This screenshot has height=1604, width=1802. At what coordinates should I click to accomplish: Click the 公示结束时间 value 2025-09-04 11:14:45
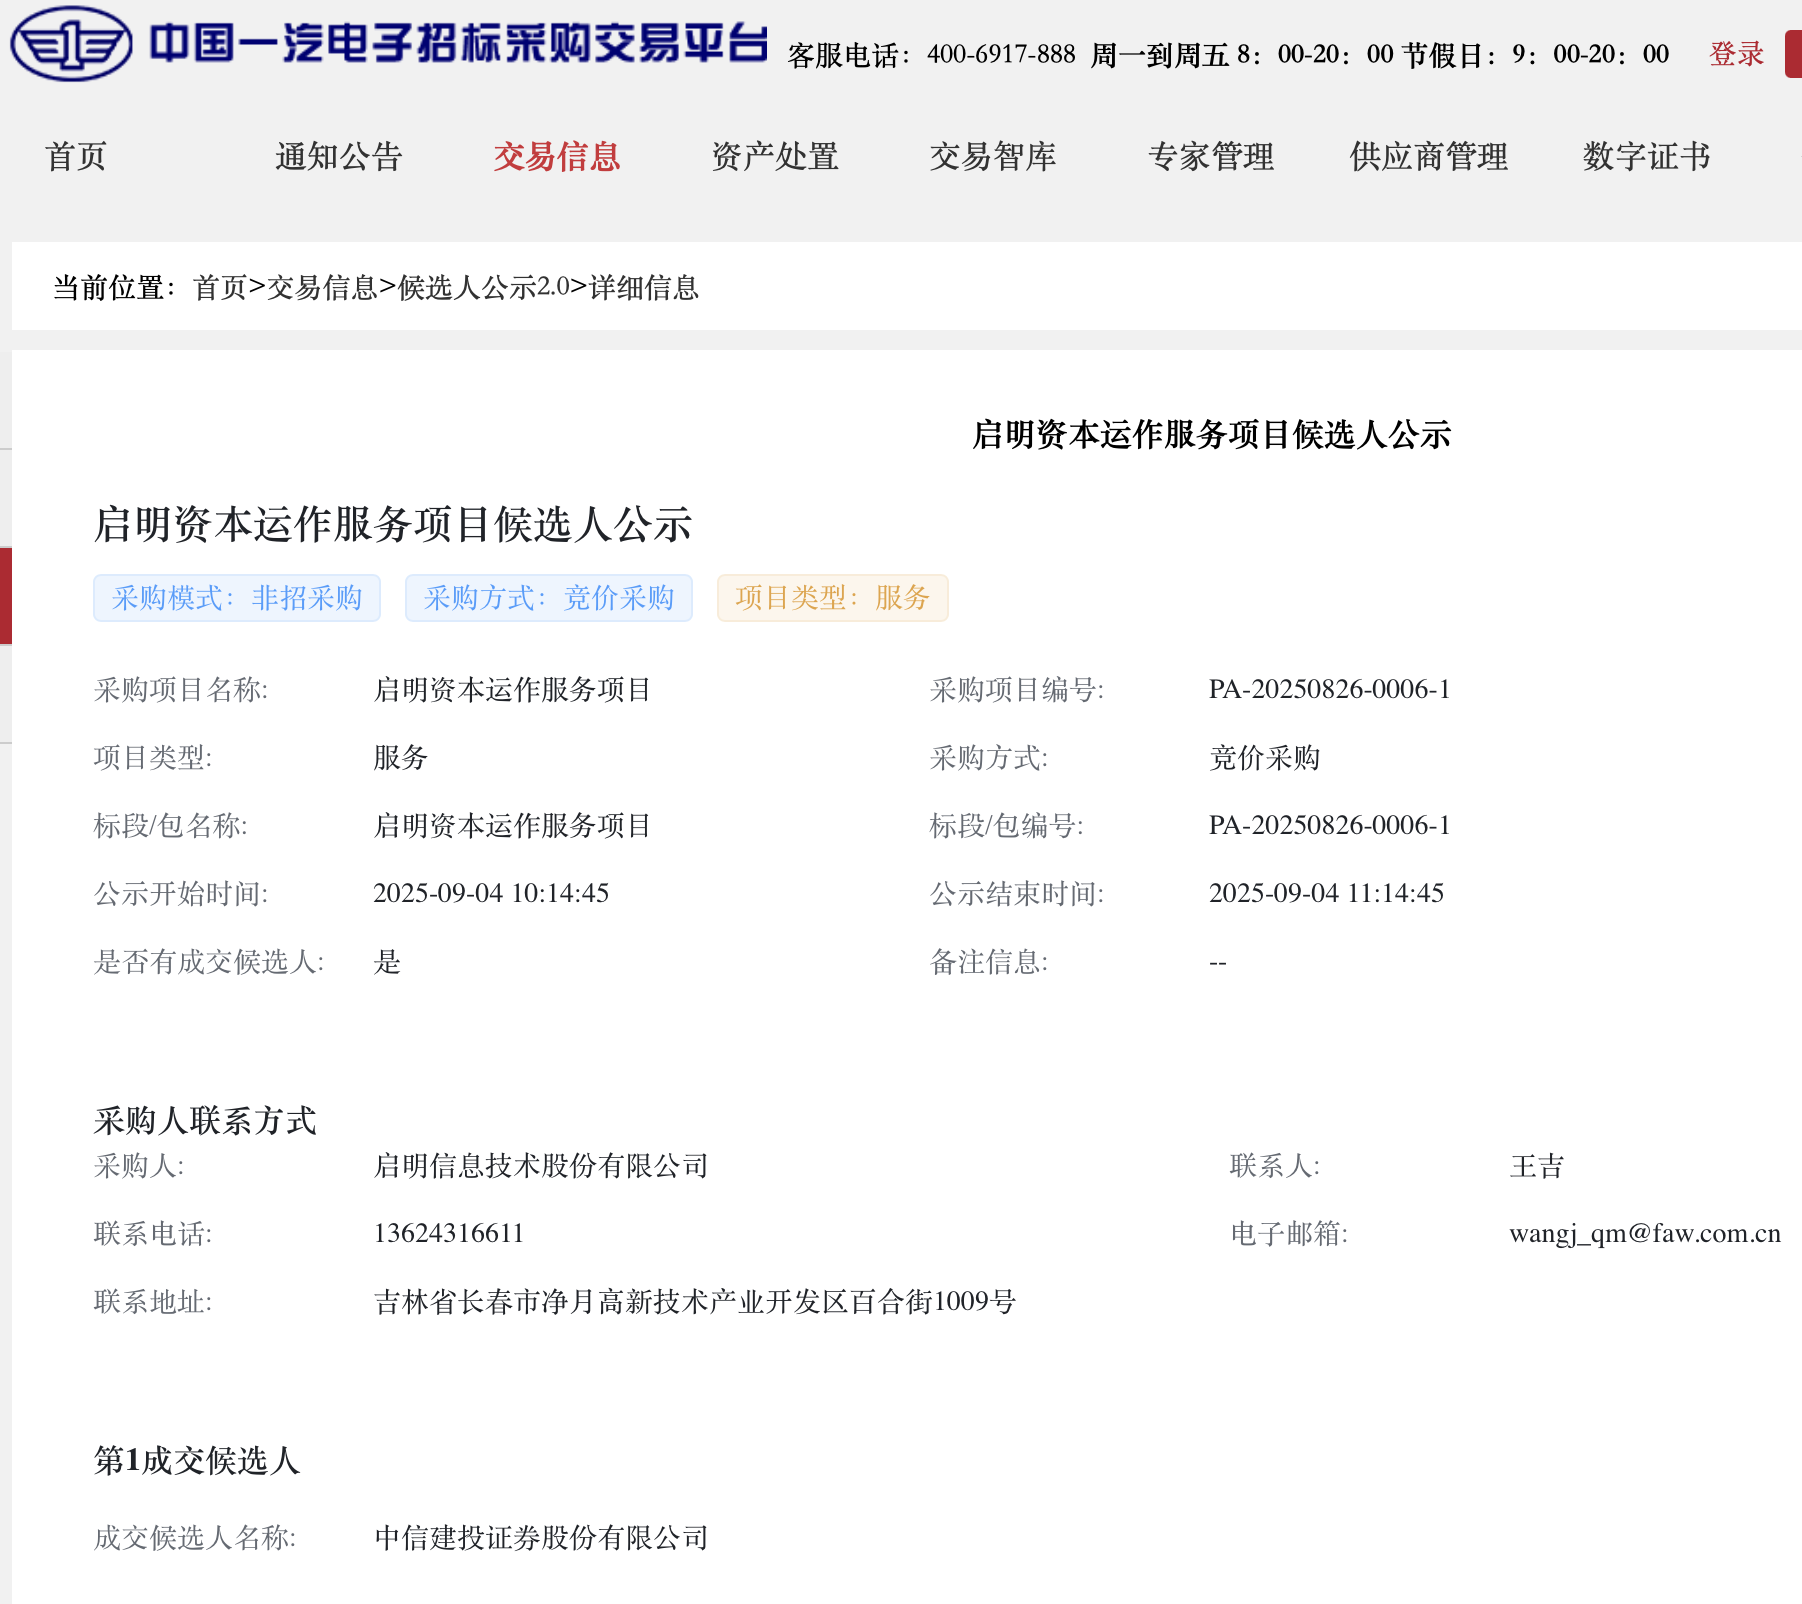(1327, 894)
